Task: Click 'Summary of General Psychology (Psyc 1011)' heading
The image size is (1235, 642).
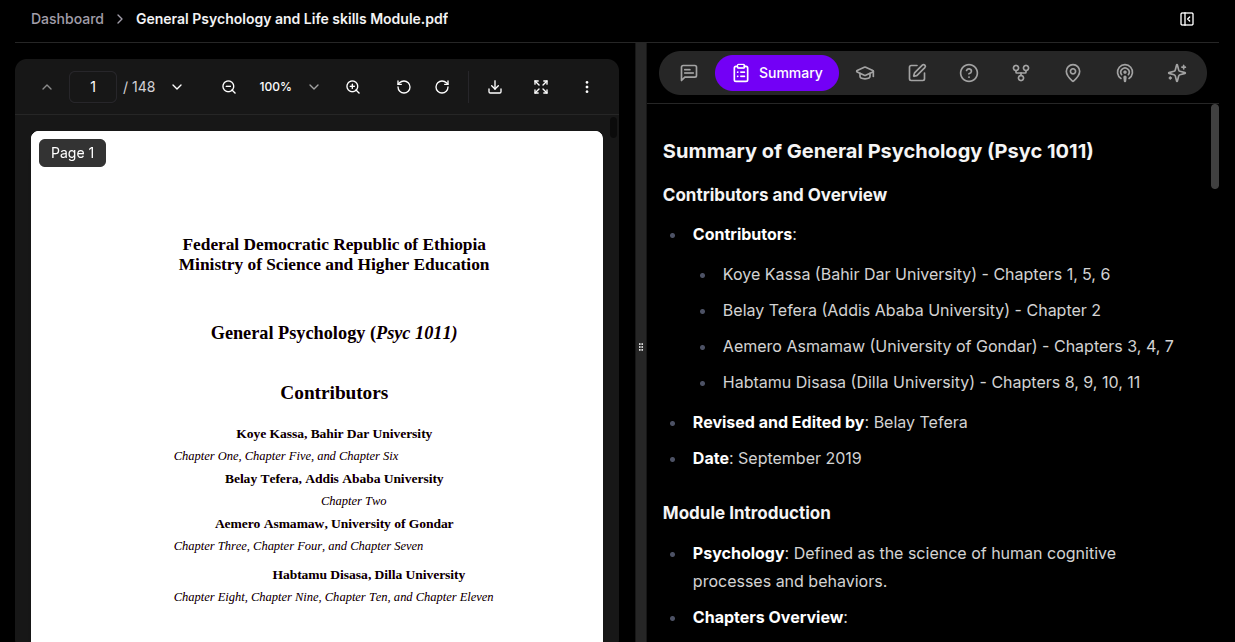Action: (878, 151)
